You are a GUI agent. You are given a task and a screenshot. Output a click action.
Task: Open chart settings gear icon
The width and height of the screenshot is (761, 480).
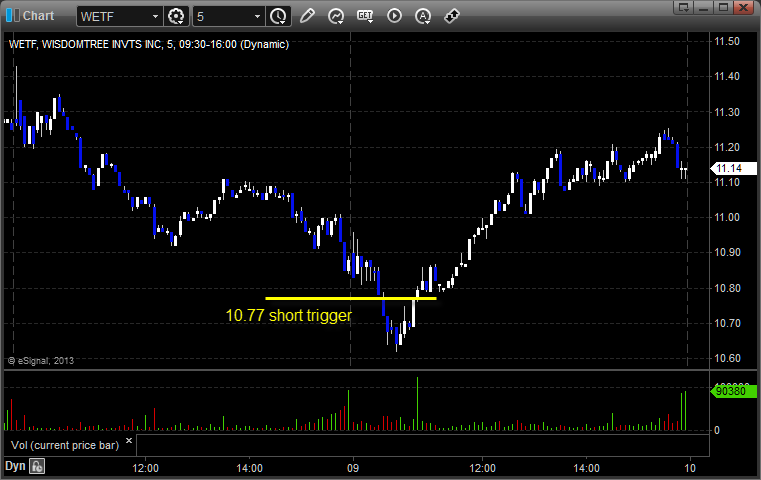point(176,16)
